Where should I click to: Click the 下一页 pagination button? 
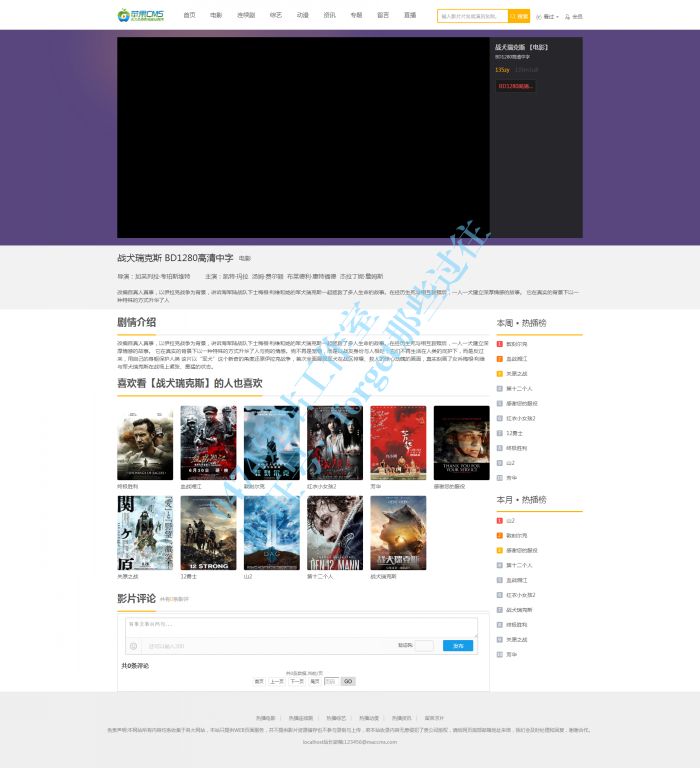tap(296, 681)
